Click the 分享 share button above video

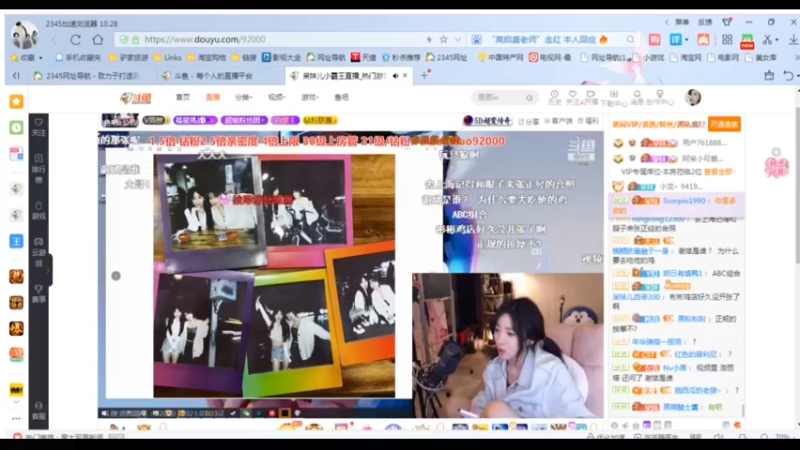coord(529,121)
